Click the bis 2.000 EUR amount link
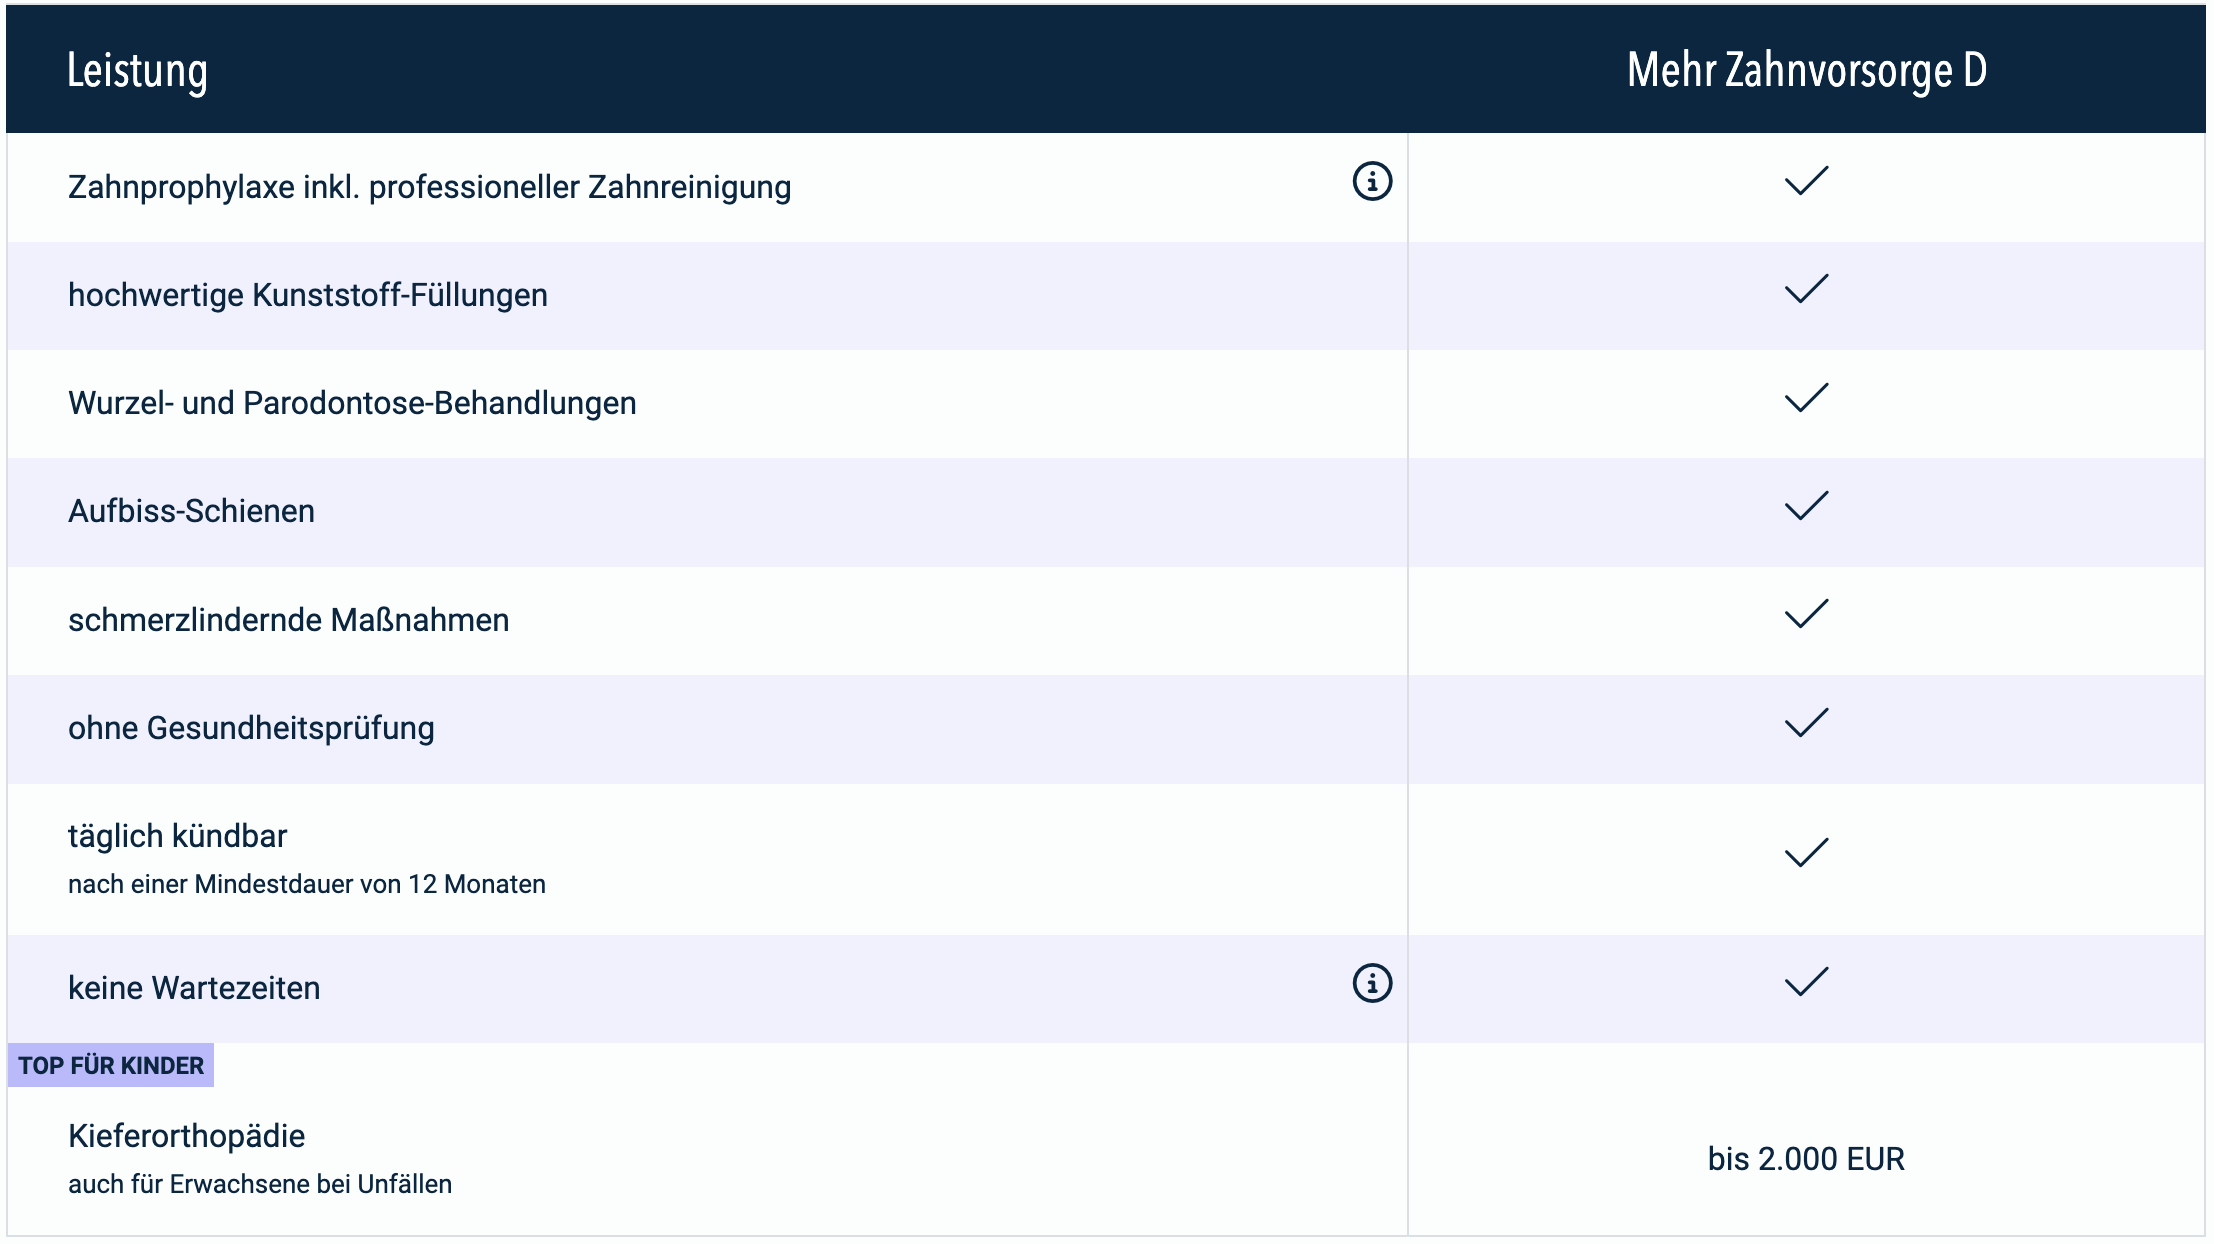The height and width of the screenshot is (1244, 2214). 1806,1155
